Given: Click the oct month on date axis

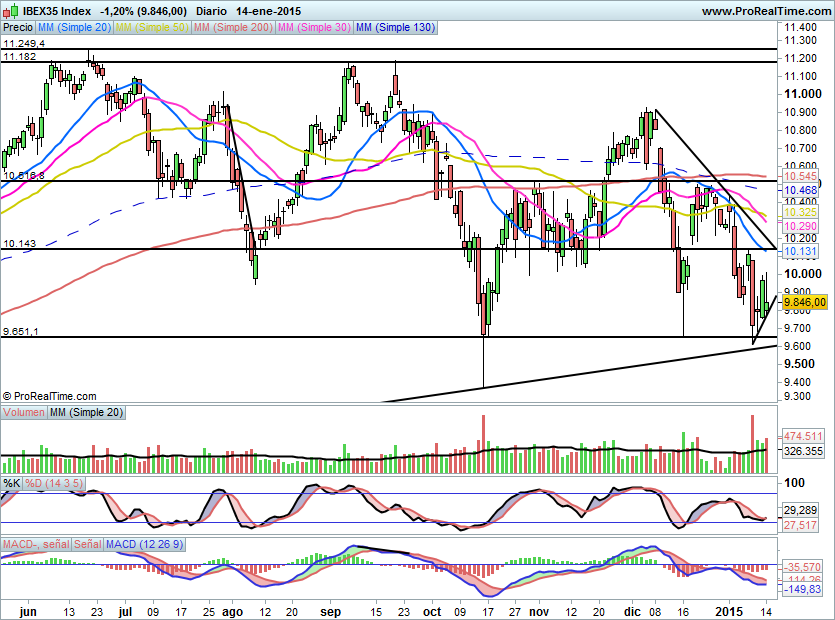Looking at the screenshot, I should (432, 611).
